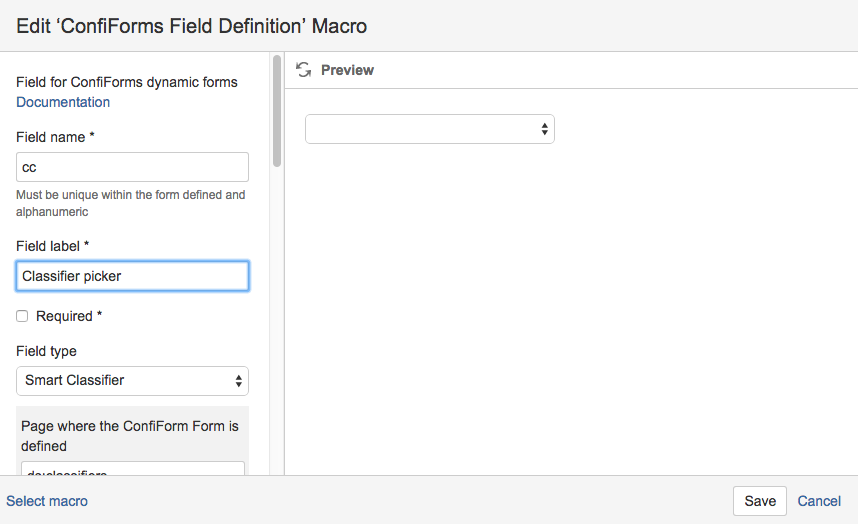This screenshot has width=858, height=524.
Task: Click the 'Field name *' label
Action: pyautogui.click(x=55, y=137)
